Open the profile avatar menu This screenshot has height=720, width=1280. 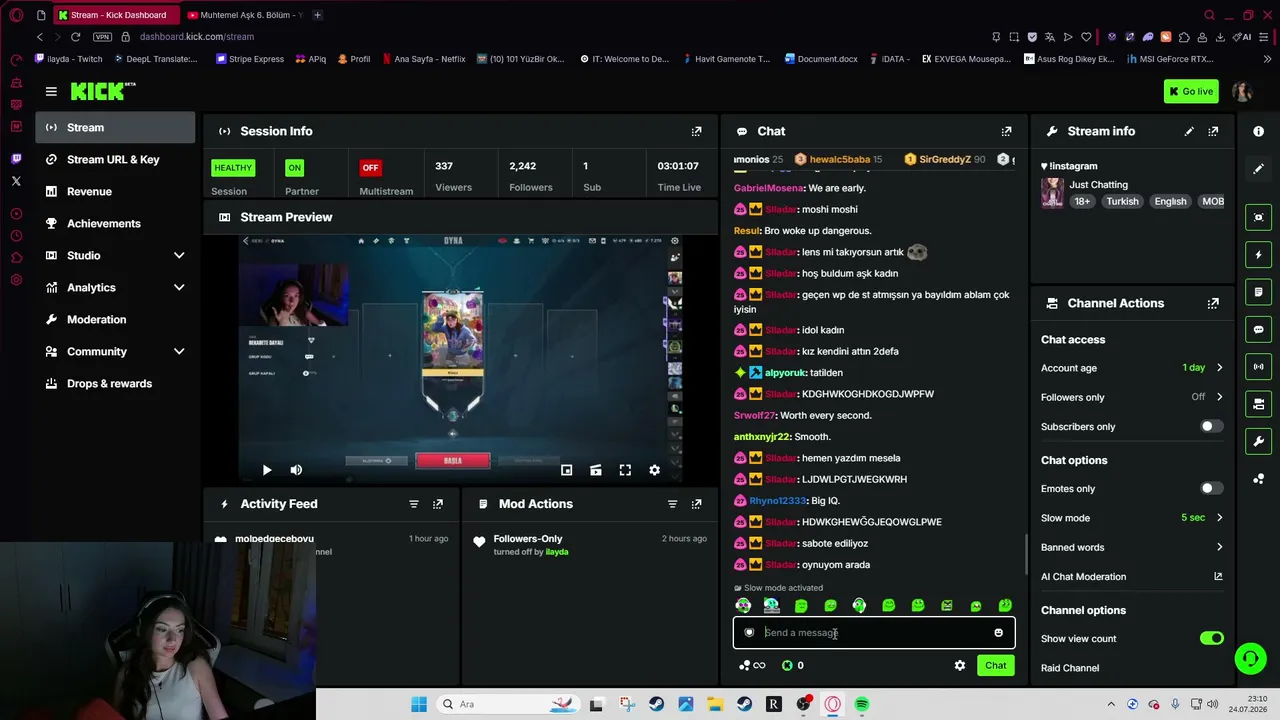coord(1242,91)
